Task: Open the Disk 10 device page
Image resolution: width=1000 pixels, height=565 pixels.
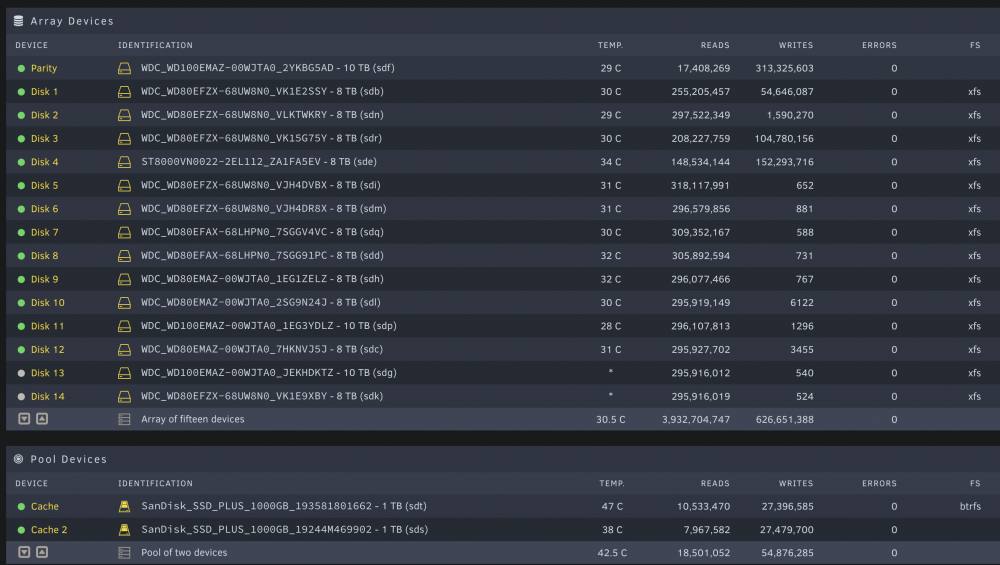Action: click(48, 303)
